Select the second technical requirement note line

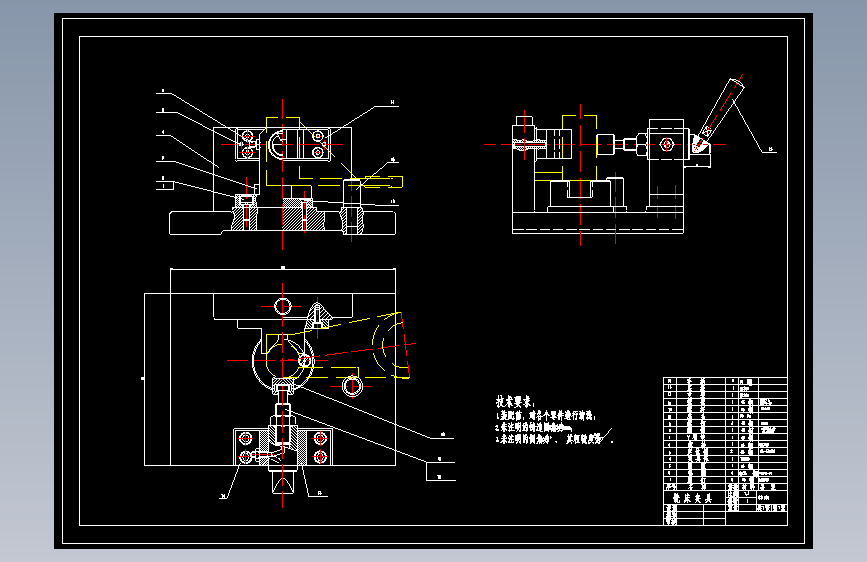(533, 428)
